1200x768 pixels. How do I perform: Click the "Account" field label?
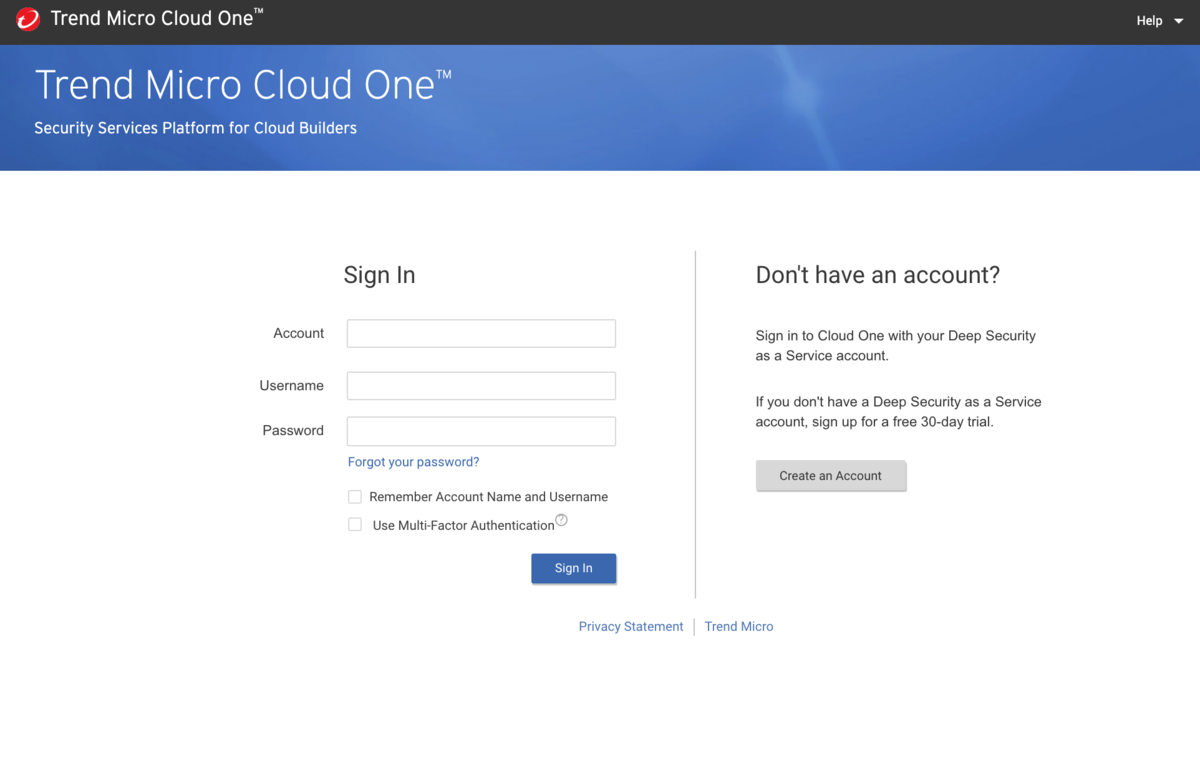(299, 334)
